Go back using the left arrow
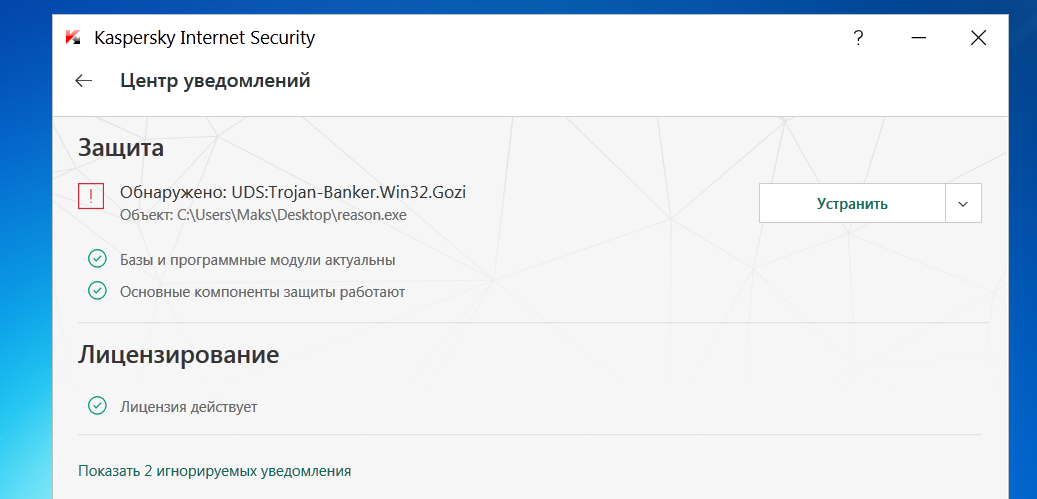The width and height of the screenshot is (1037, 499). point(84,81)
